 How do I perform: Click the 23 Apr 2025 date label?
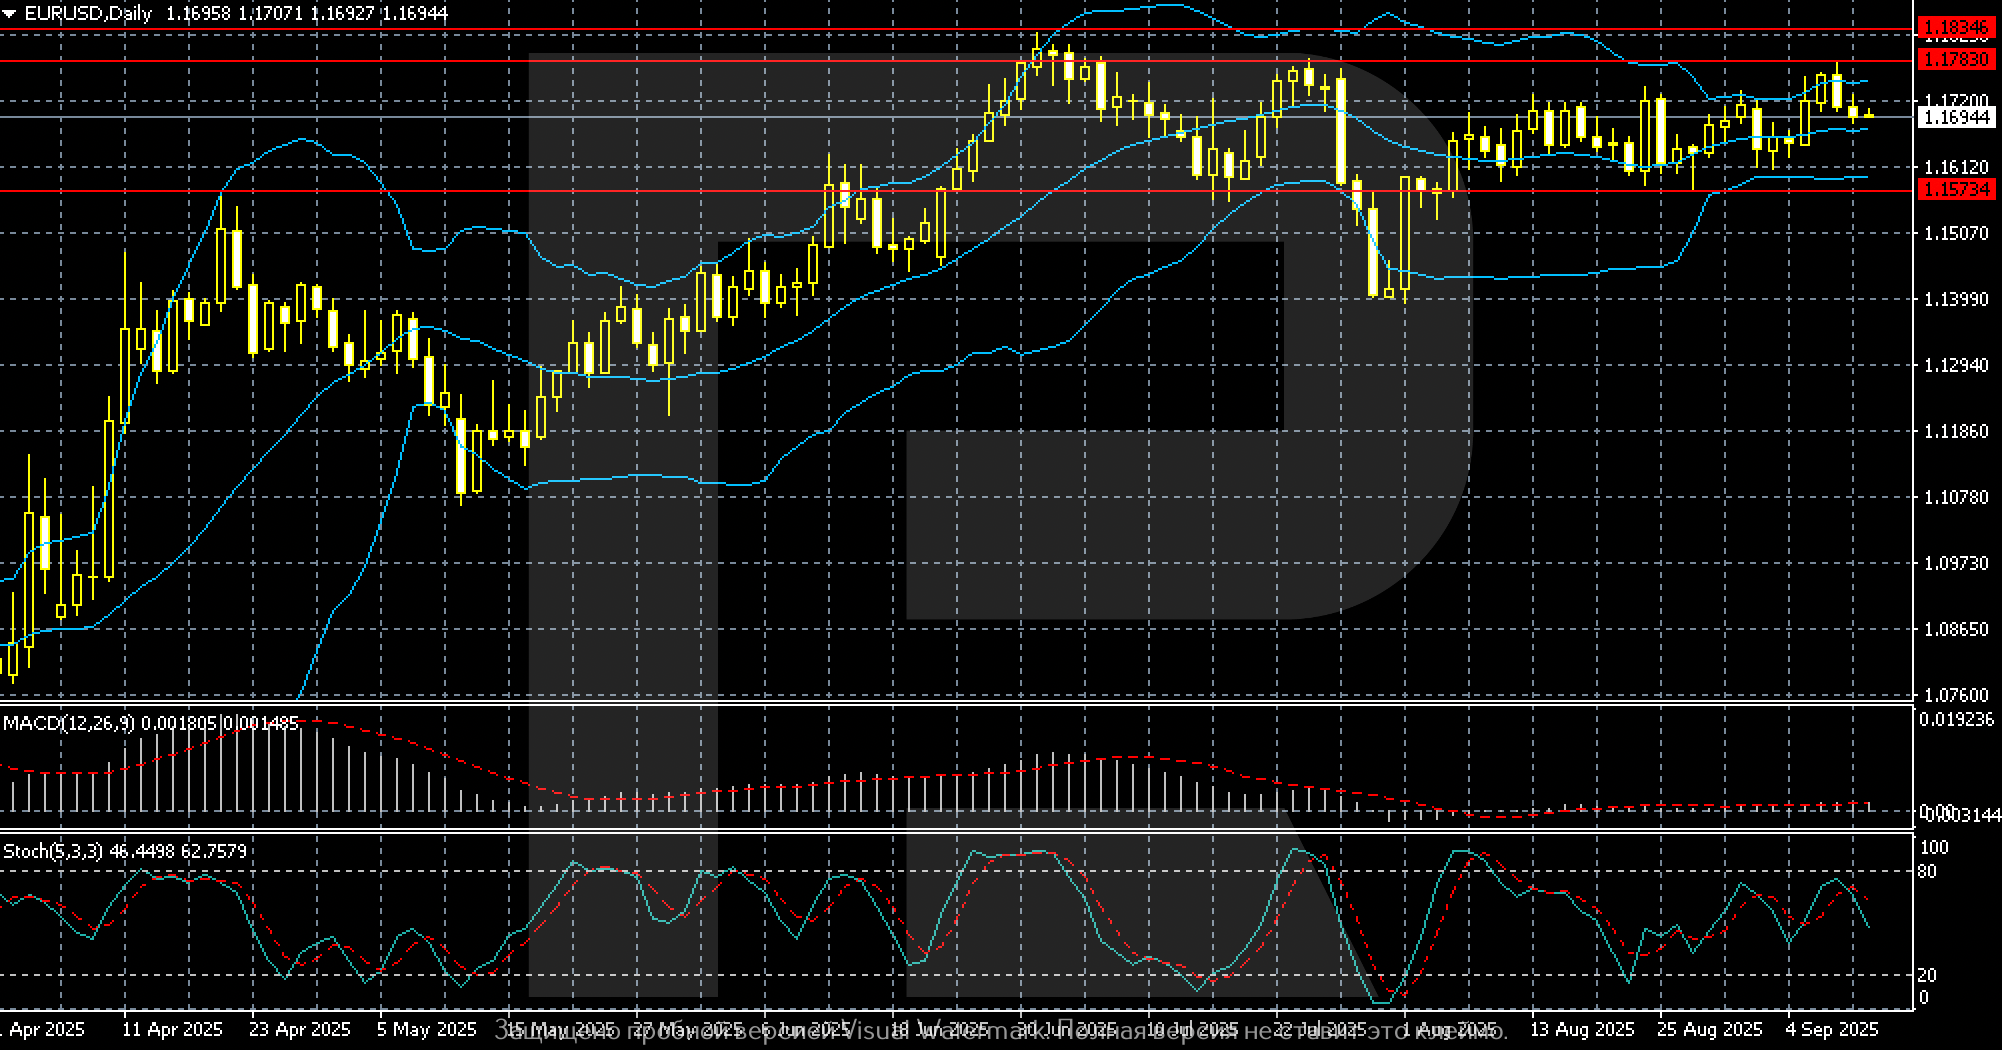[x=300, y=1029]
